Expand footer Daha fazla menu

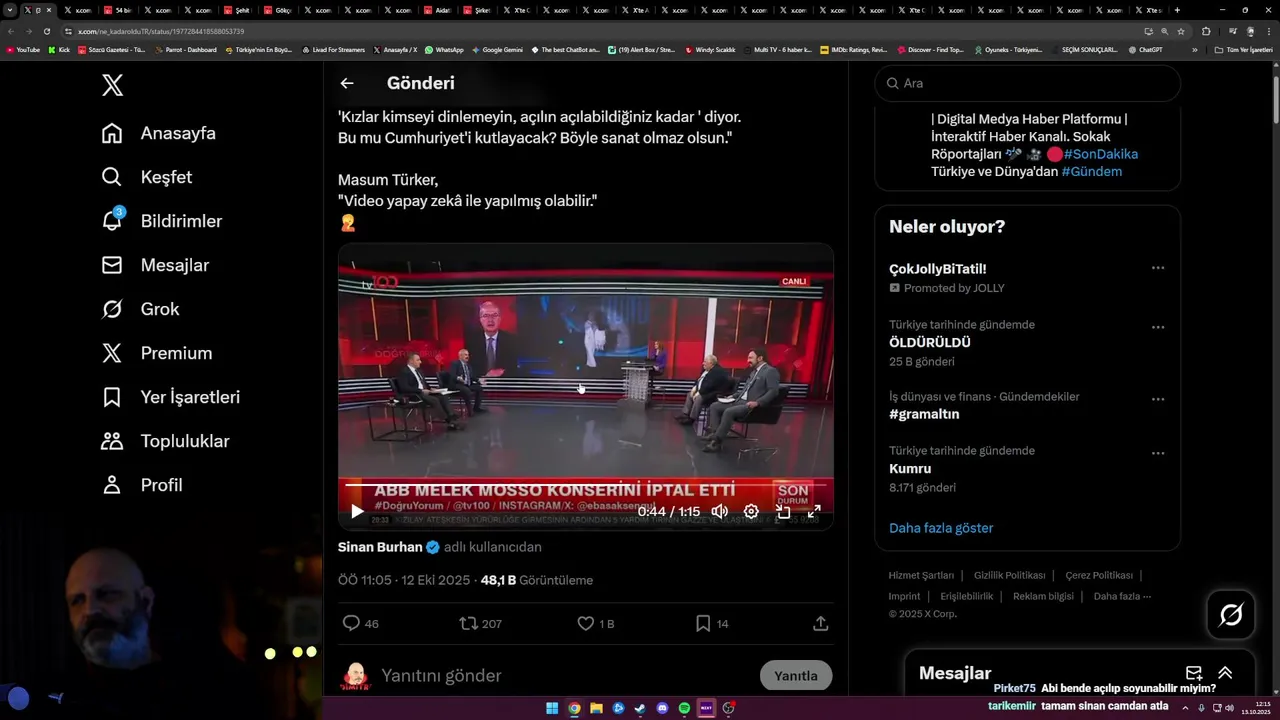pos(1122,596)
